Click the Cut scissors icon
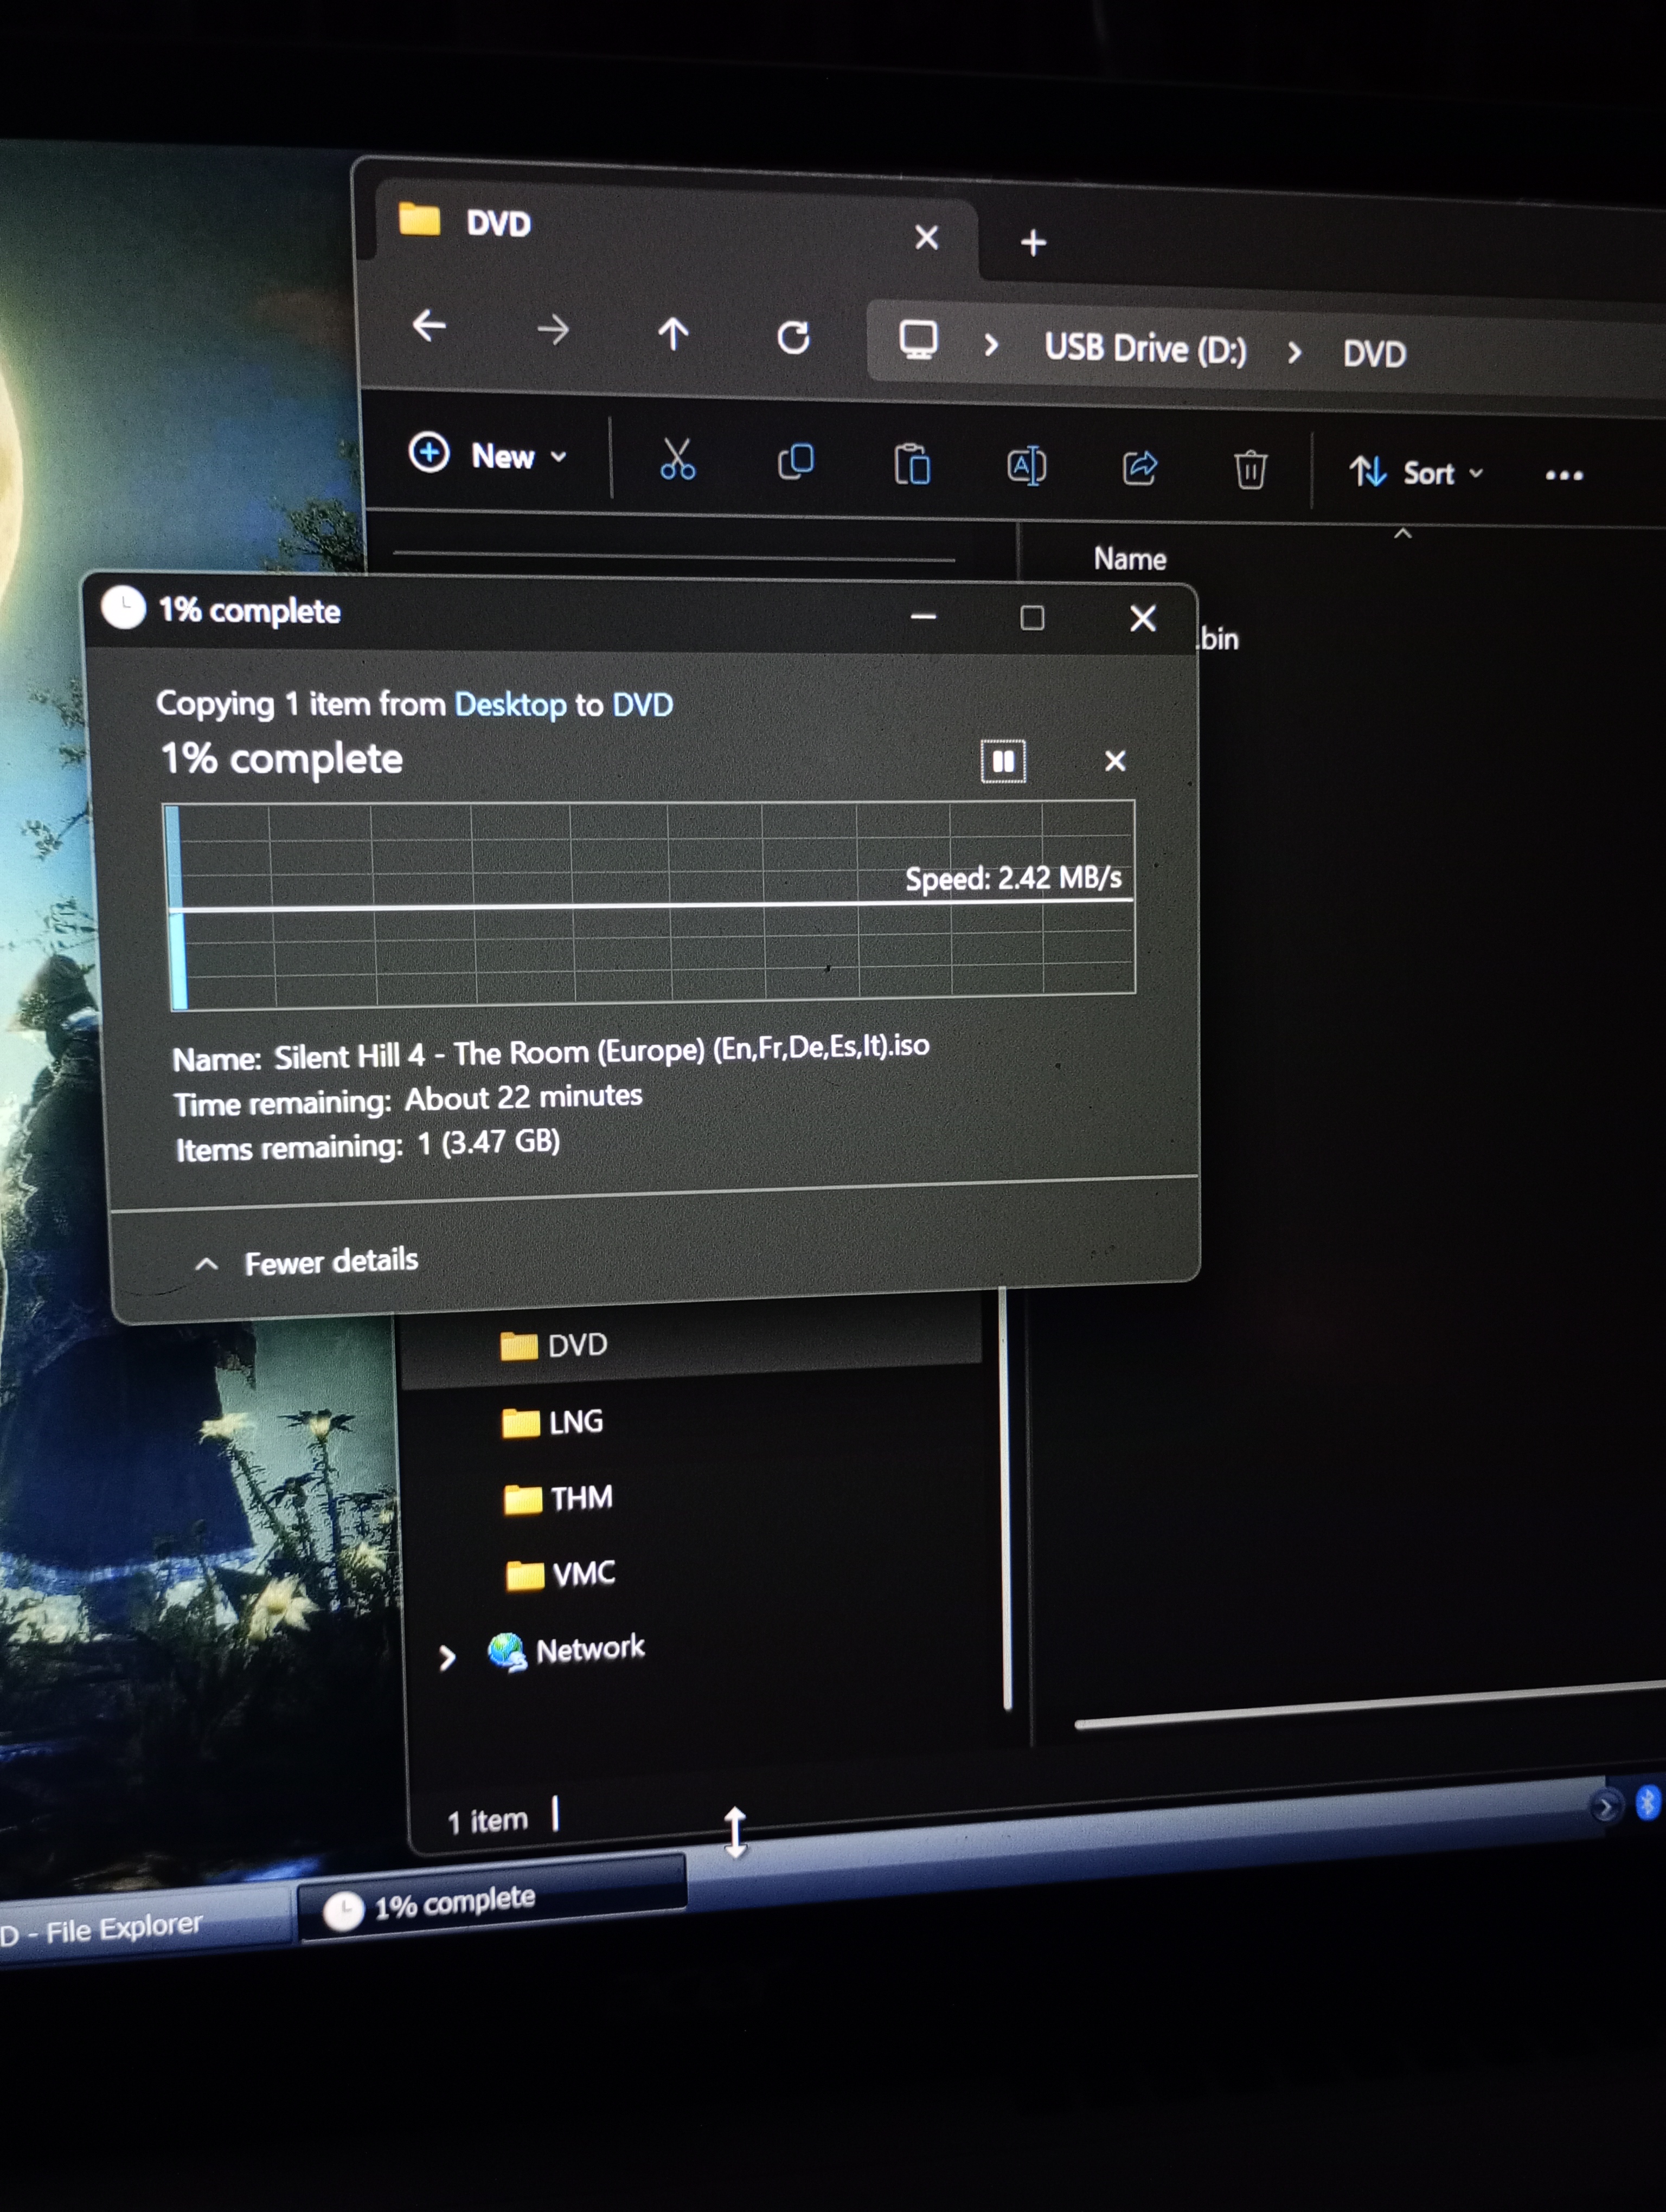Image resolution: width=1666 pixels, height=2212 pixels. (x=677, y=461)
